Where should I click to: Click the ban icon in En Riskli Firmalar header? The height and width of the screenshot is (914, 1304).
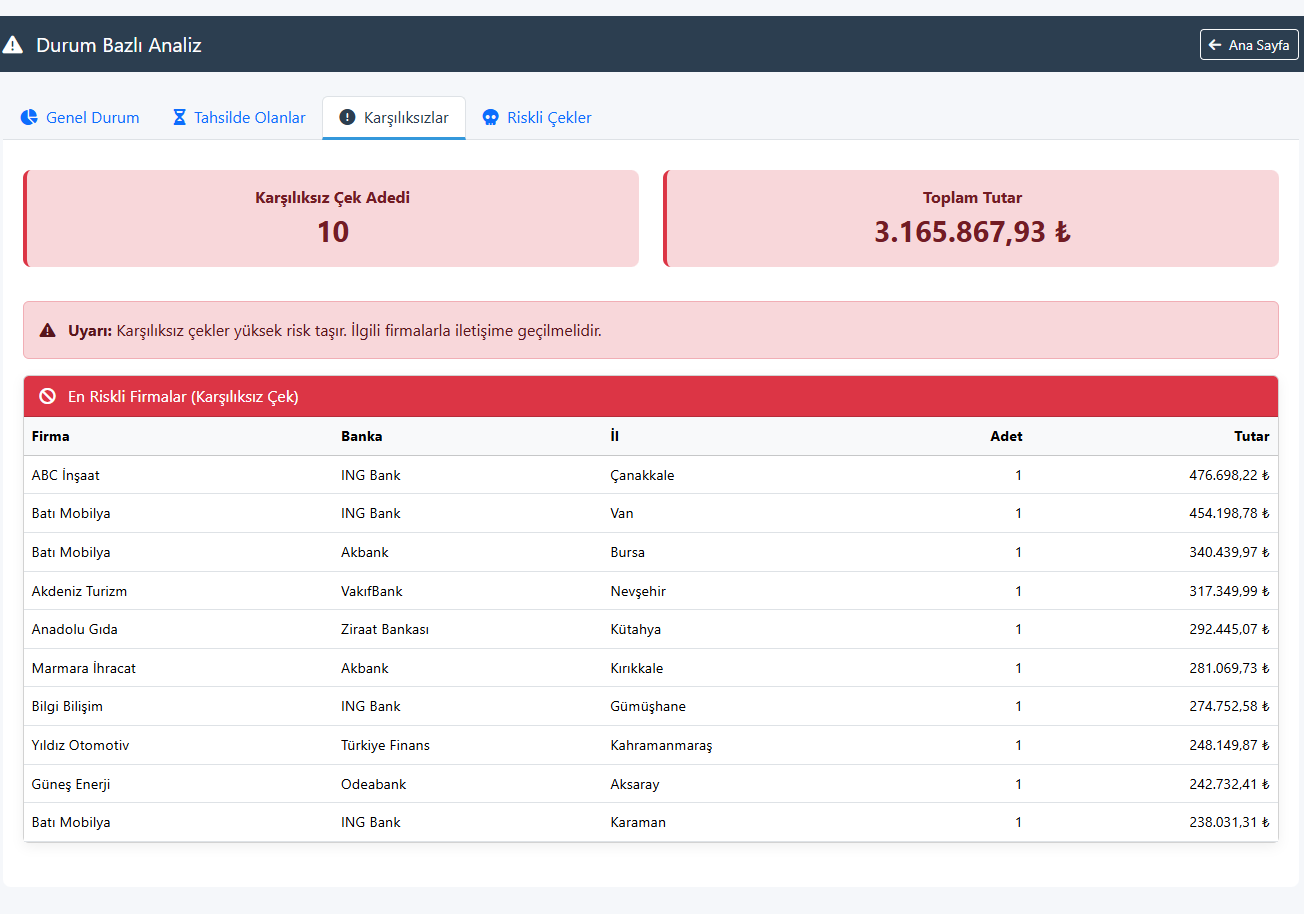[x=47, y=397]
